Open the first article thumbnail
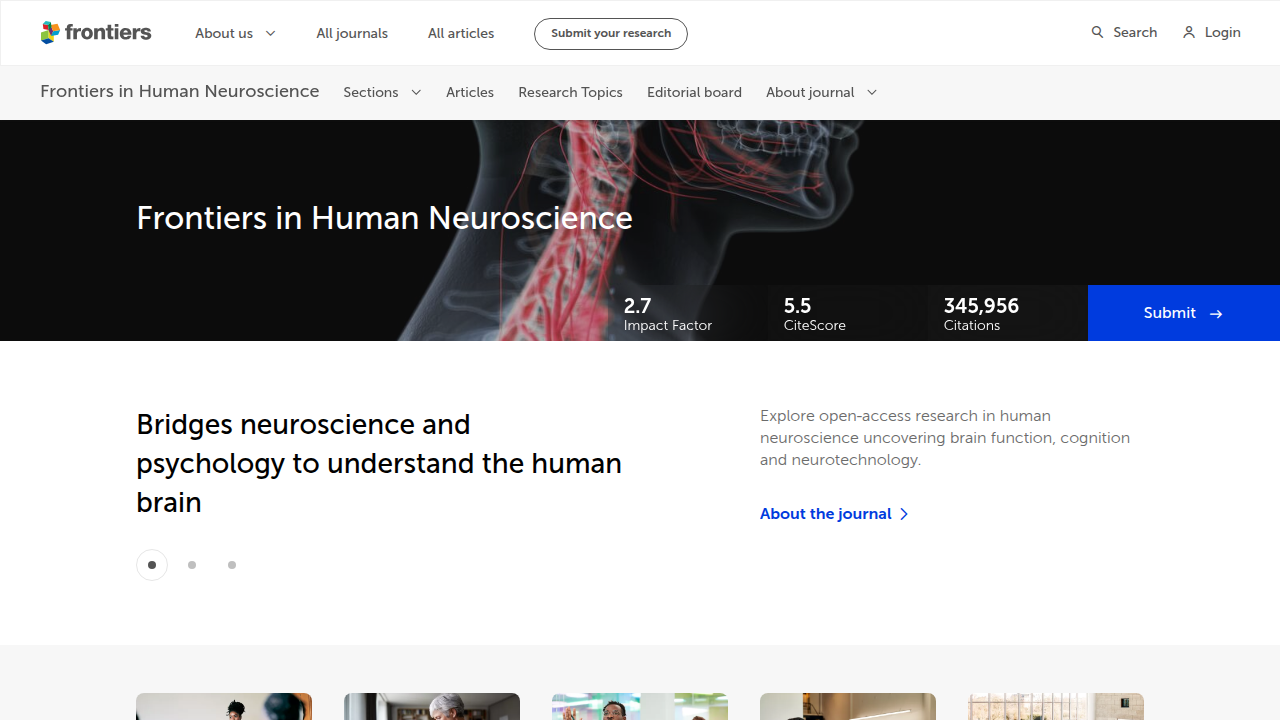The height and width of the screenshot is (720, 1280). [224, 706]
